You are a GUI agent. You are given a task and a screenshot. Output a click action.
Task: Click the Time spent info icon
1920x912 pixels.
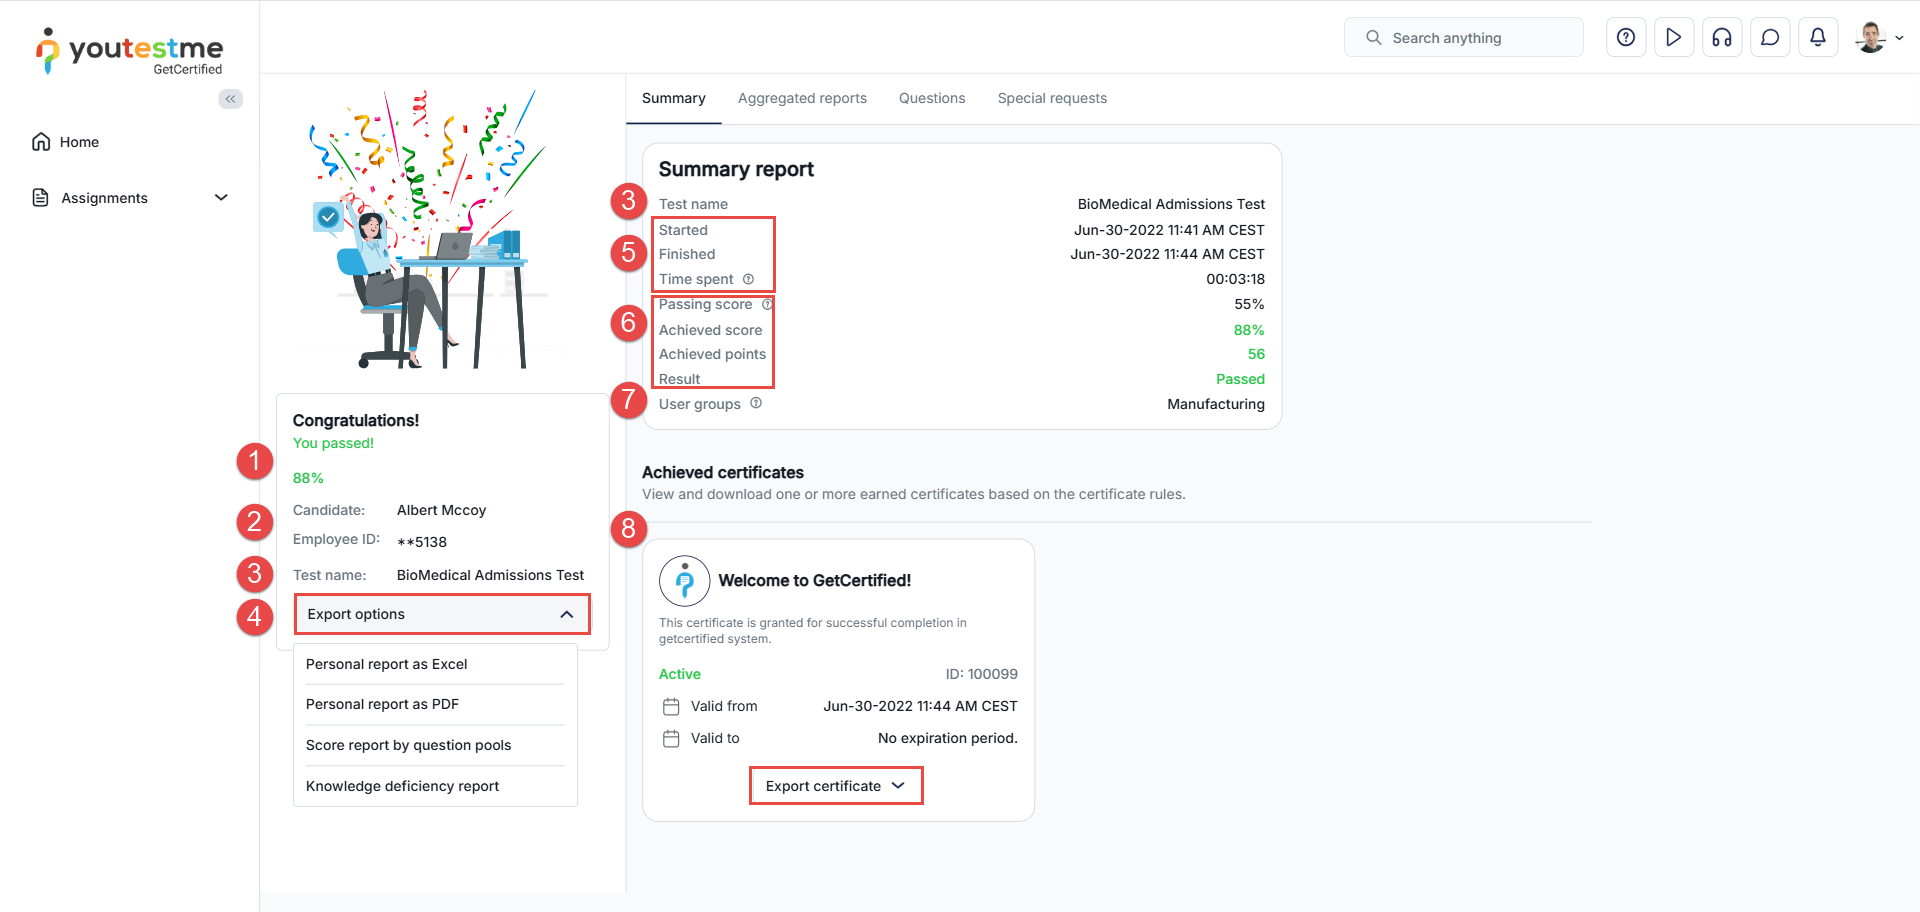point(748,279)
